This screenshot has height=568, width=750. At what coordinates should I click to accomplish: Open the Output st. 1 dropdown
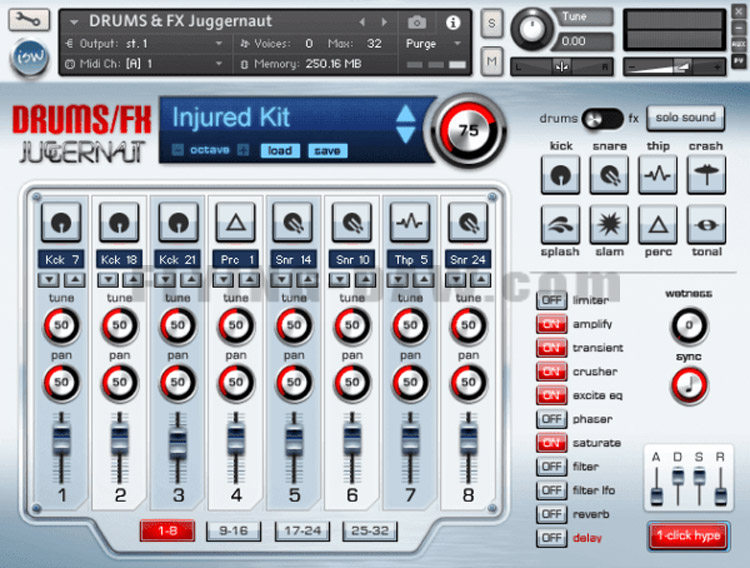(144, 44)
